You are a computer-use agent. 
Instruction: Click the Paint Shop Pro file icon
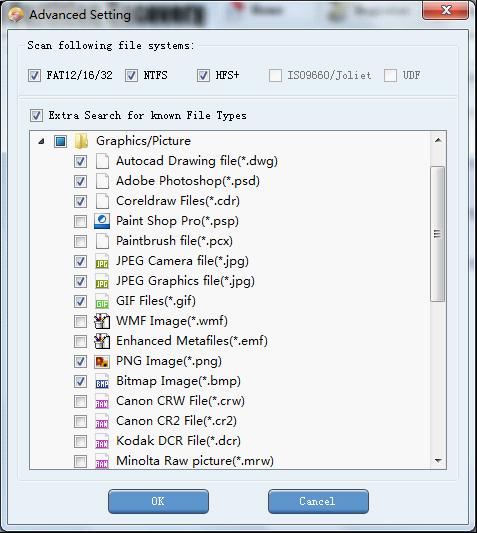point(102,221)
